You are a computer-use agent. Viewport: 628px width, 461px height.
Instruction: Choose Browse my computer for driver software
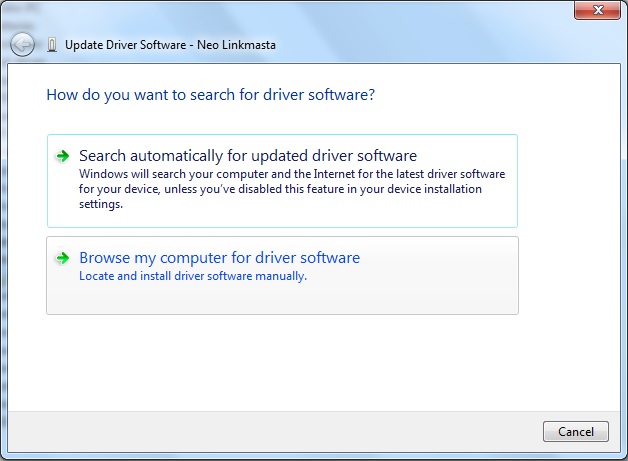(282, 276)
